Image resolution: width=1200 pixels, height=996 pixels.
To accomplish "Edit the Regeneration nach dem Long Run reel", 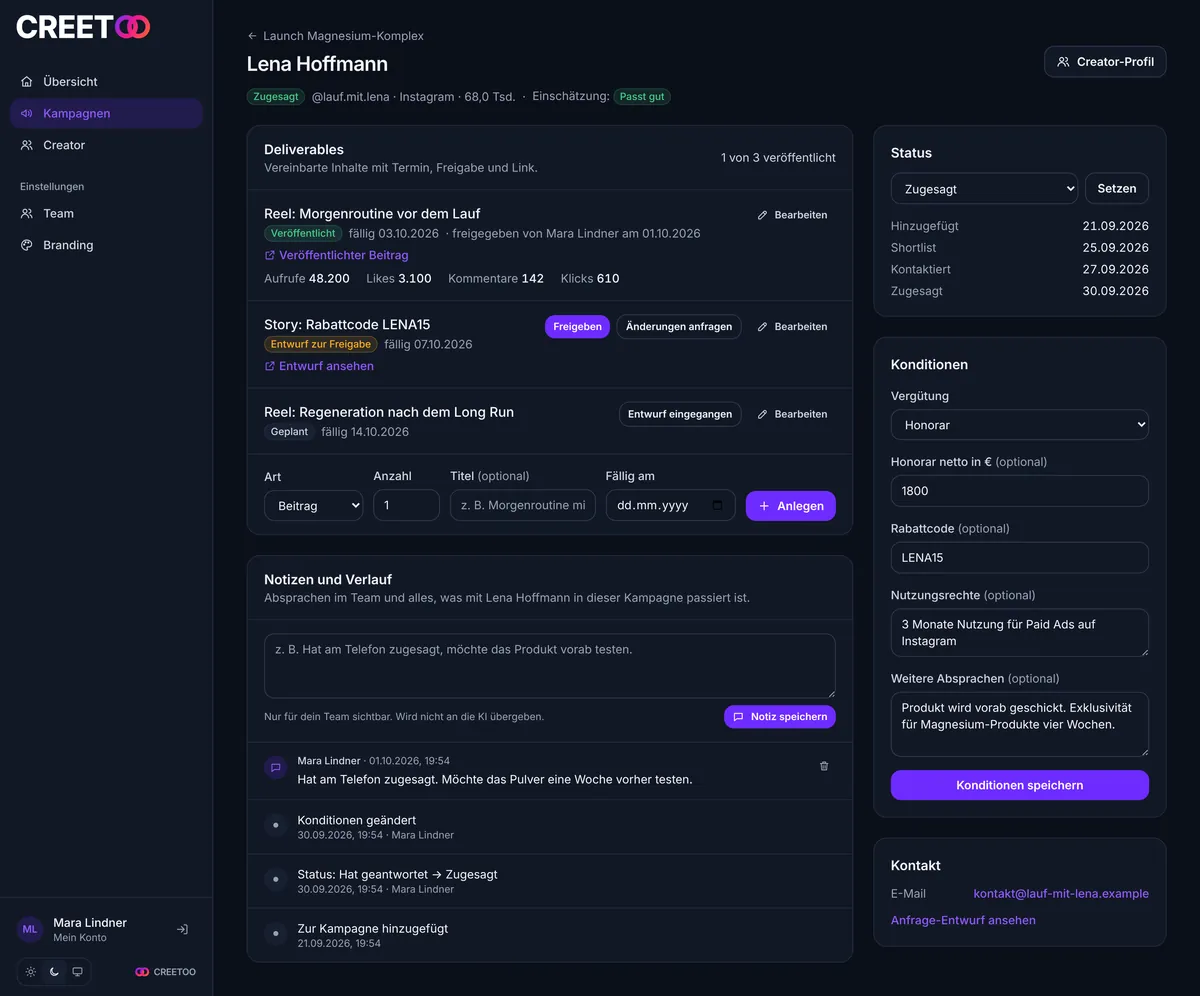I will 792,414.
